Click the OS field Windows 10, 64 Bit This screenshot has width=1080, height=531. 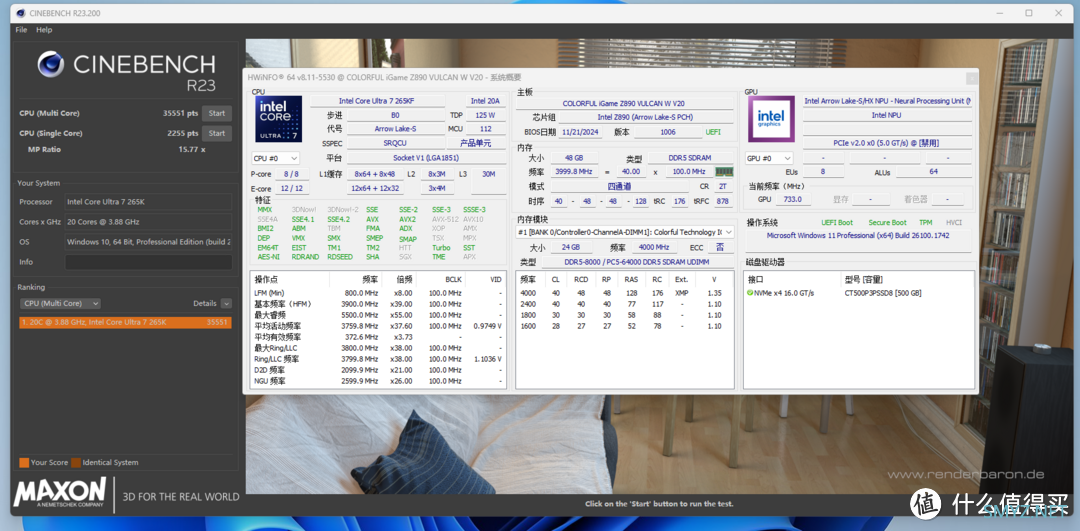148,242
